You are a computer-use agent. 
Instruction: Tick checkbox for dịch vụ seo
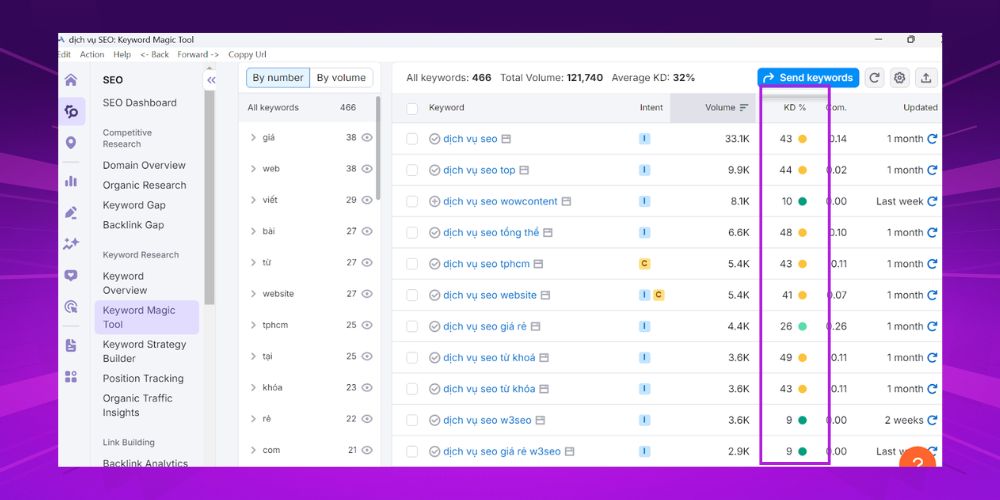[412, 138]
